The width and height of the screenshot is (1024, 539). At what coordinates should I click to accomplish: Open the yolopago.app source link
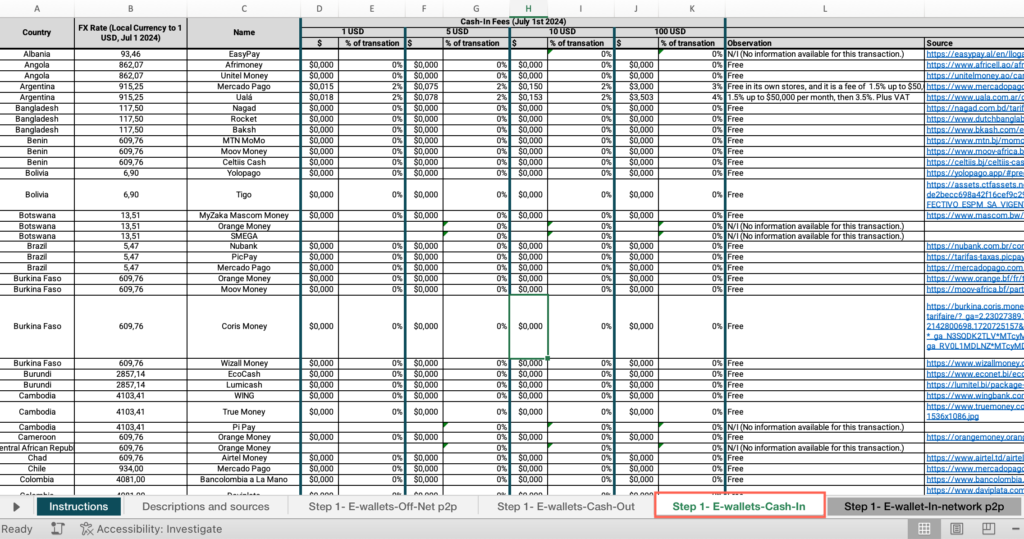[974, 173]
